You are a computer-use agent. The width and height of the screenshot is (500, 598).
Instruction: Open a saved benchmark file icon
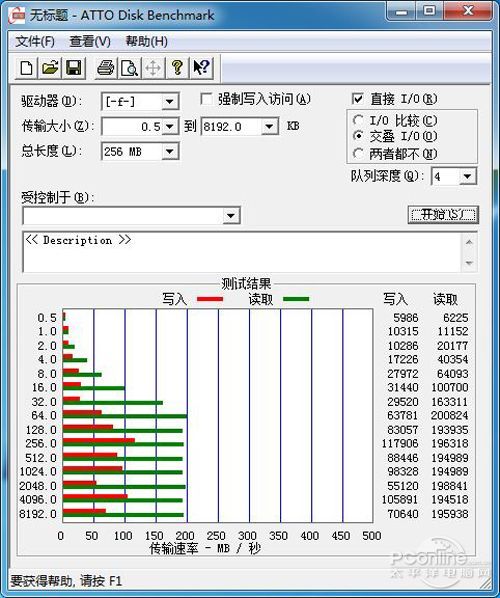(50, 68)
